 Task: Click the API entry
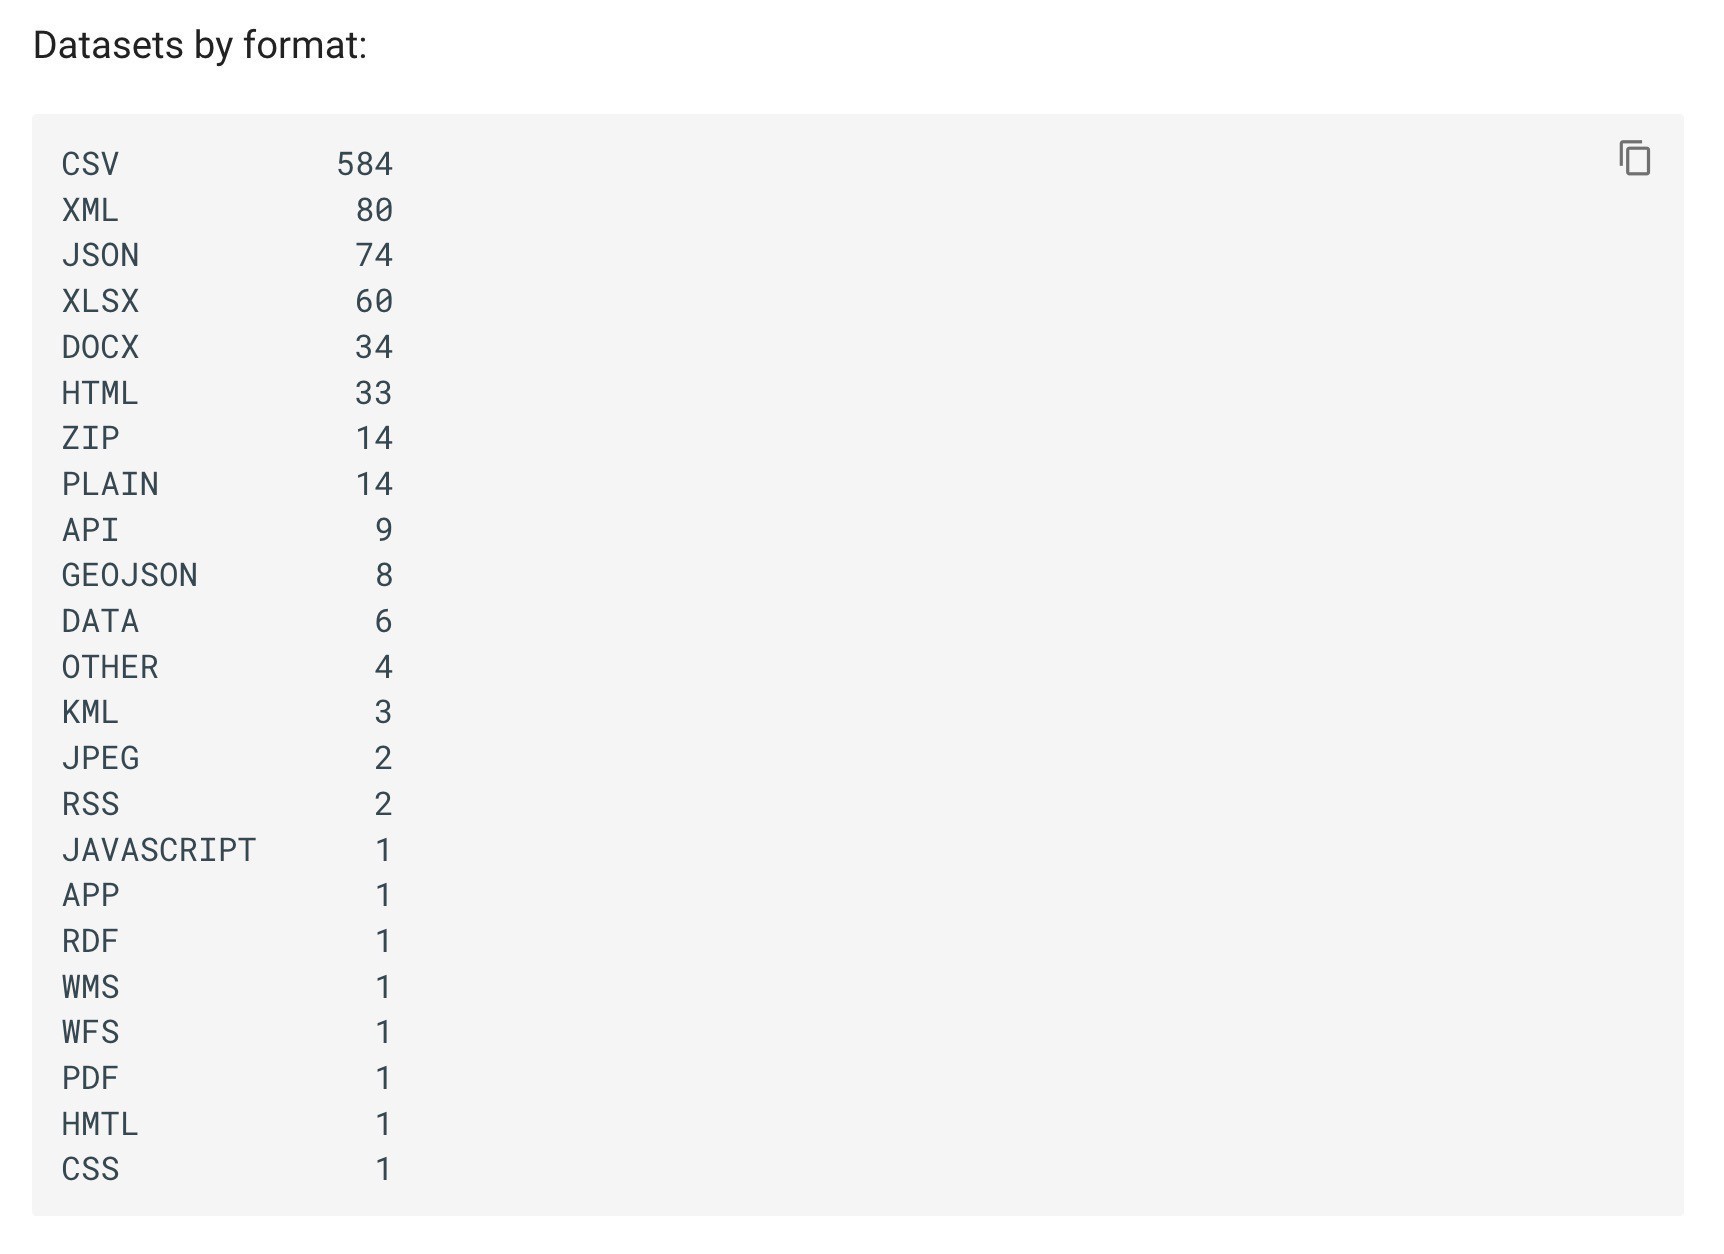tap(90, 530)
